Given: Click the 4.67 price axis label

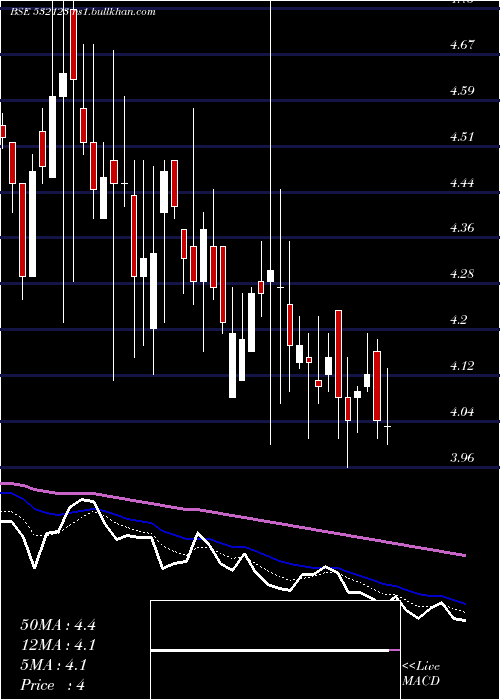Looking at the screenshot, I should (462, 45).
